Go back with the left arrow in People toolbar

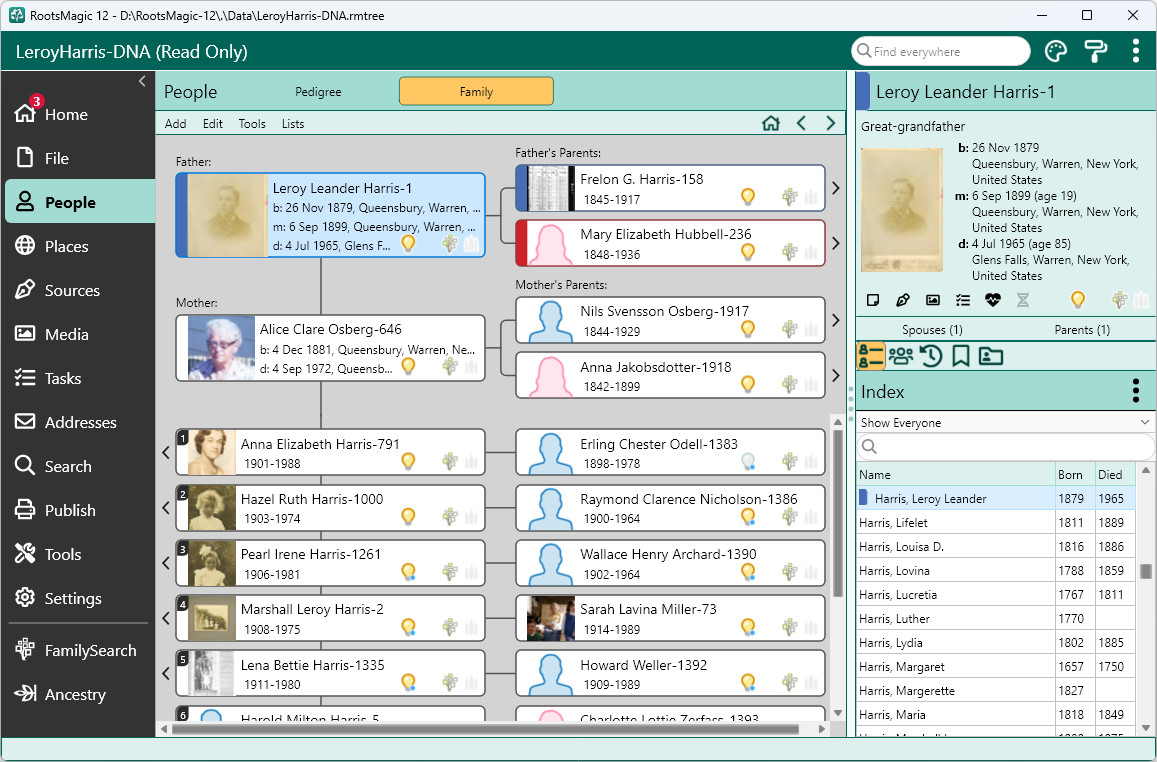point(801,123)
